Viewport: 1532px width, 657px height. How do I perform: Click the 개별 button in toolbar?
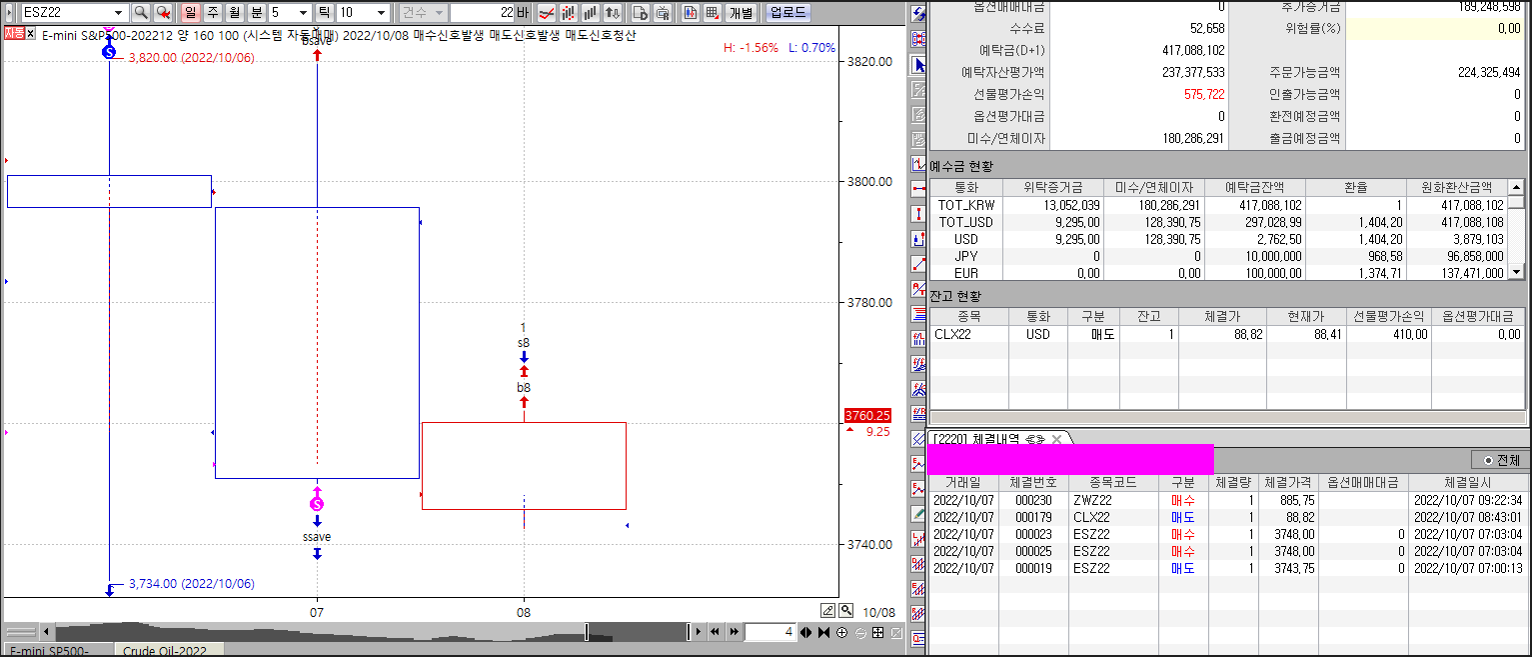(x=741, y=13)
